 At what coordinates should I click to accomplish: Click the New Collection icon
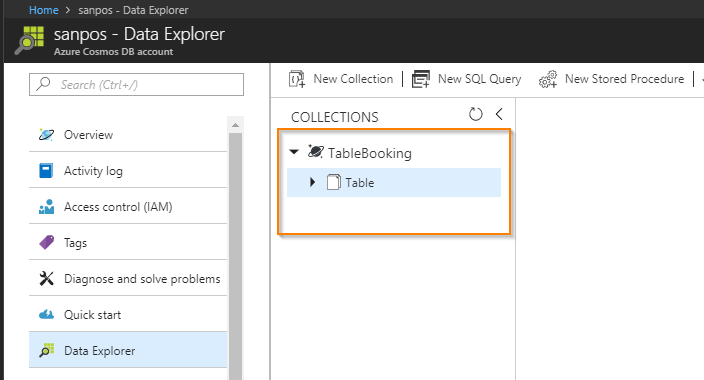tap(297, 79)
